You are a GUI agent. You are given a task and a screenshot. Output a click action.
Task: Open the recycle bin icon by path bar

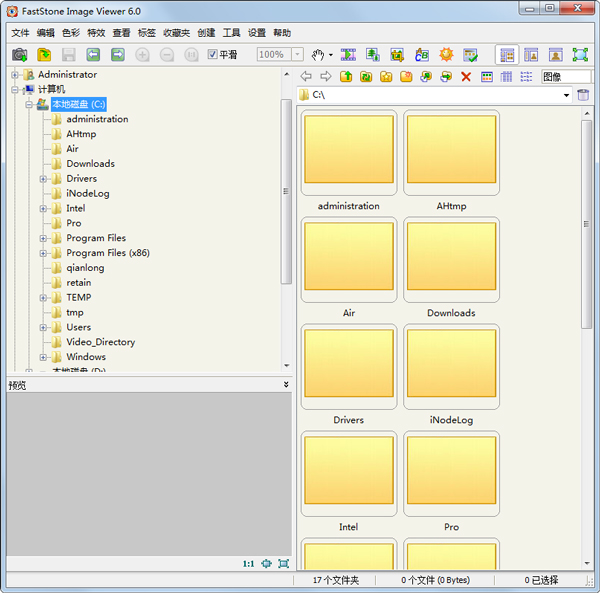click(583, 95)
